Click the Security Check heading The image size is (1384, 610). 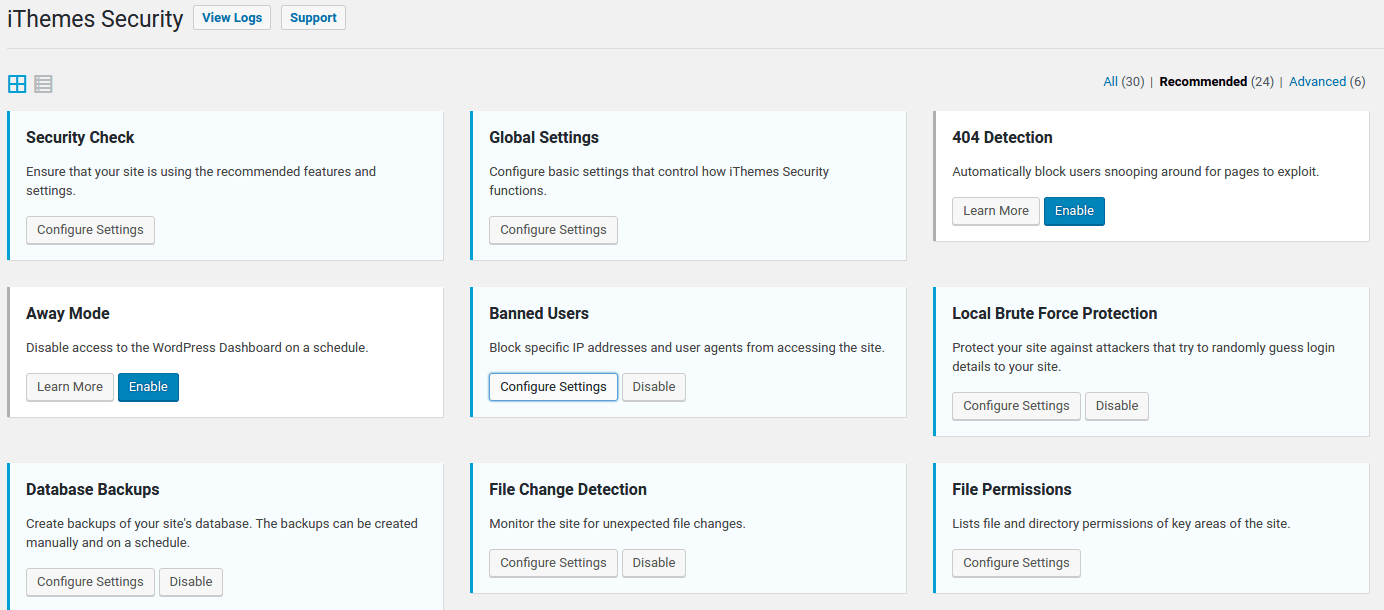coord(80,137)
